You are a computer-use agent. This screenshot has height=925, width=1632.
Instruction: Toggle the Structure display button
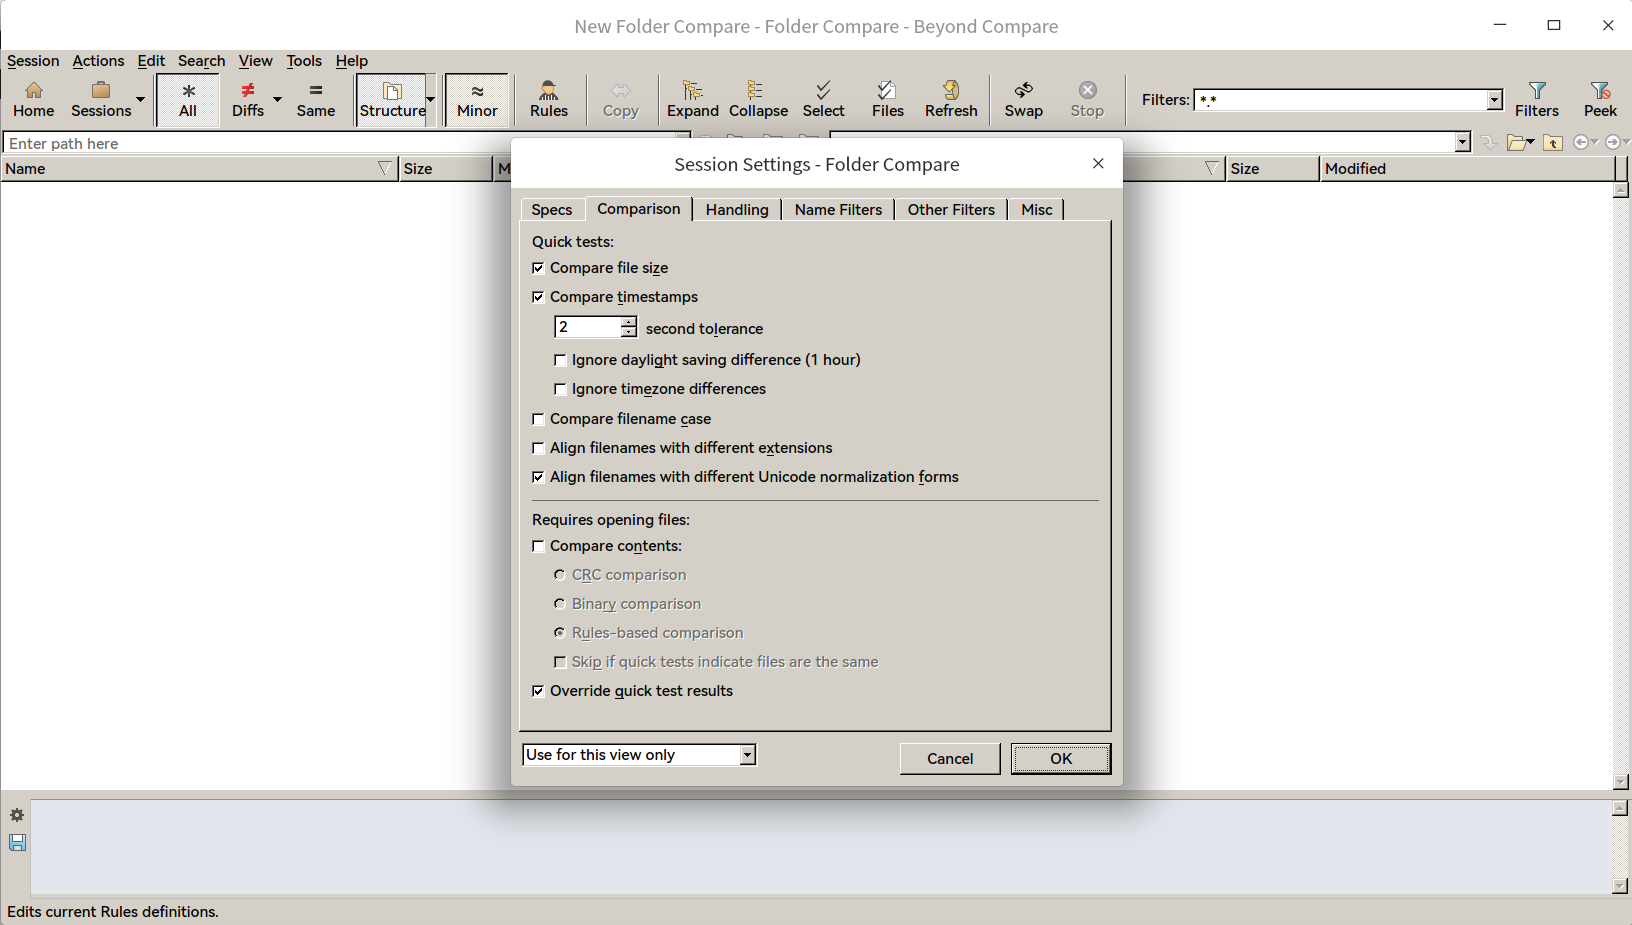click(x=392, y=100)
